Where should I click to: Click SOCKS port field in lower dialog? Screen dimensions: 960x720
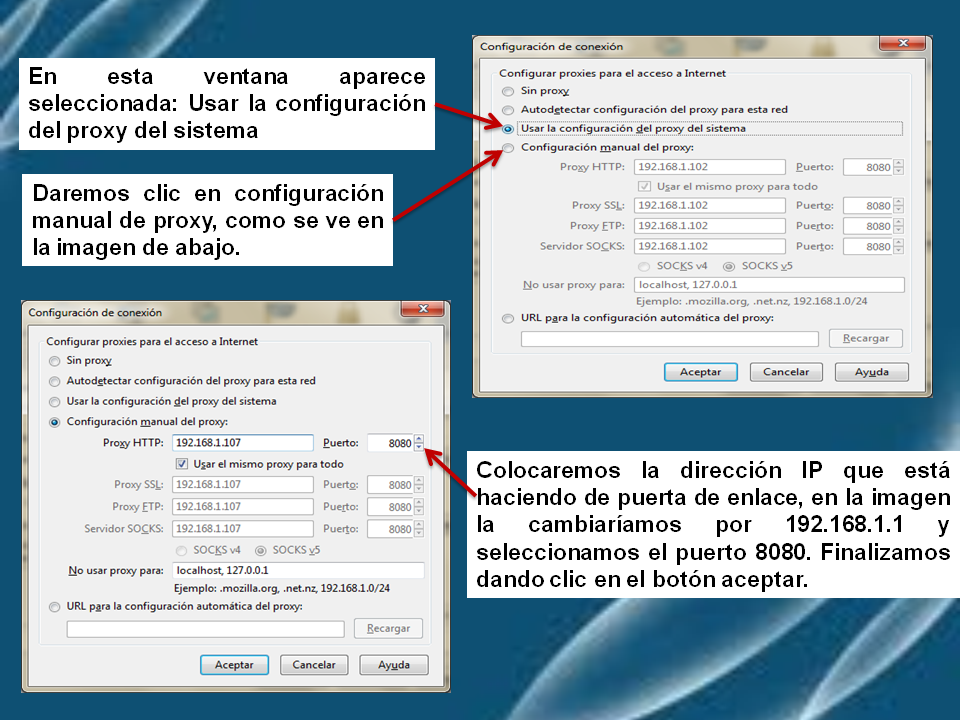pos(391,529)
